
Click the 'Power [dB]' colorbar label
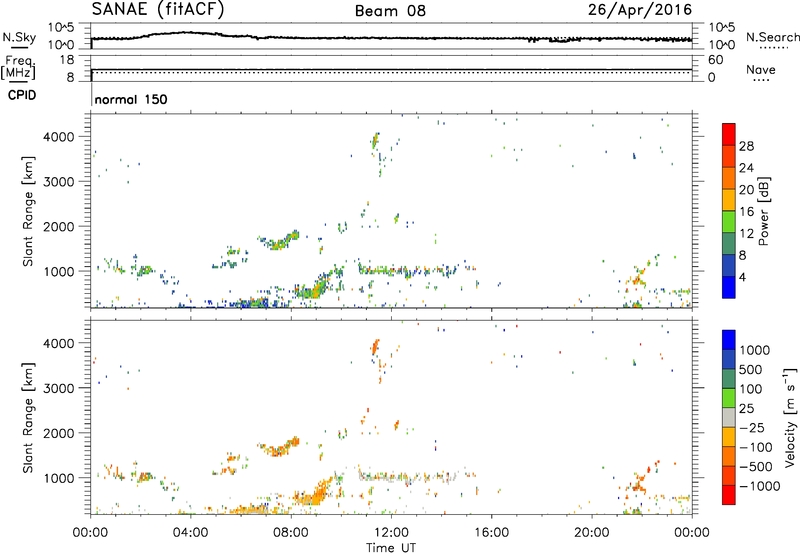pyautogui.click(x=763, y=211)
